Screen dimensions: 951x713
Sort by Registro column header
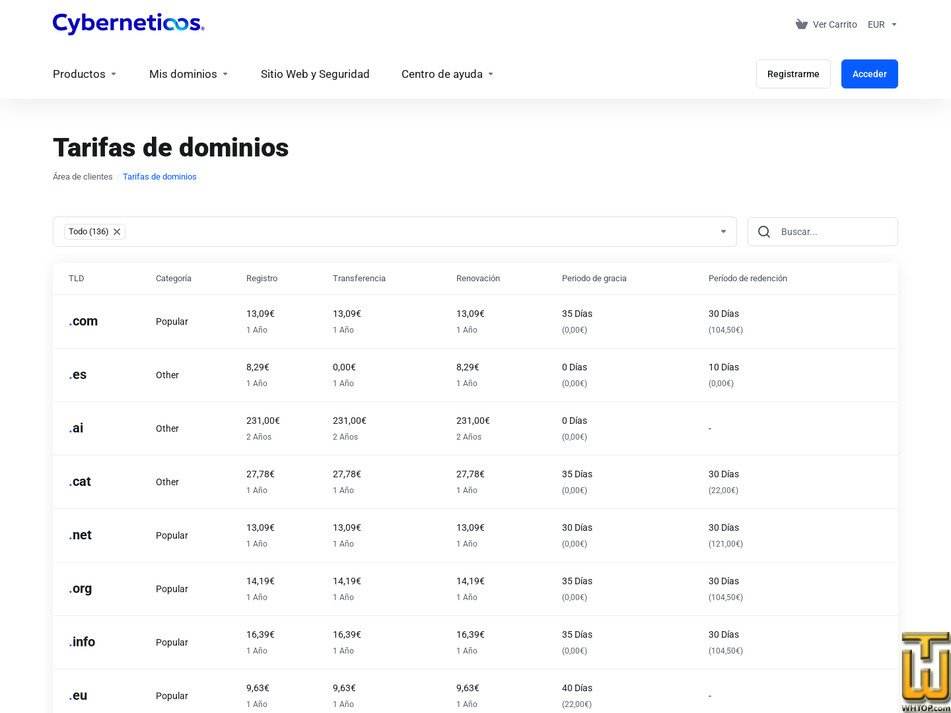tap(262, 278)
